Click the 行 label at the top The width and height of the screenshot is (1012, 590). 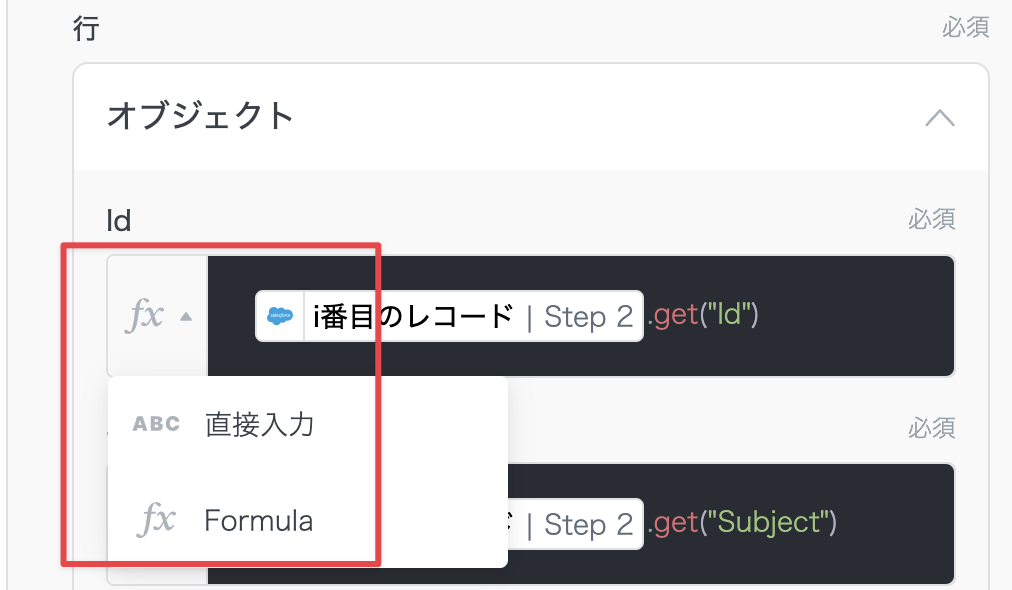point(87,27)
